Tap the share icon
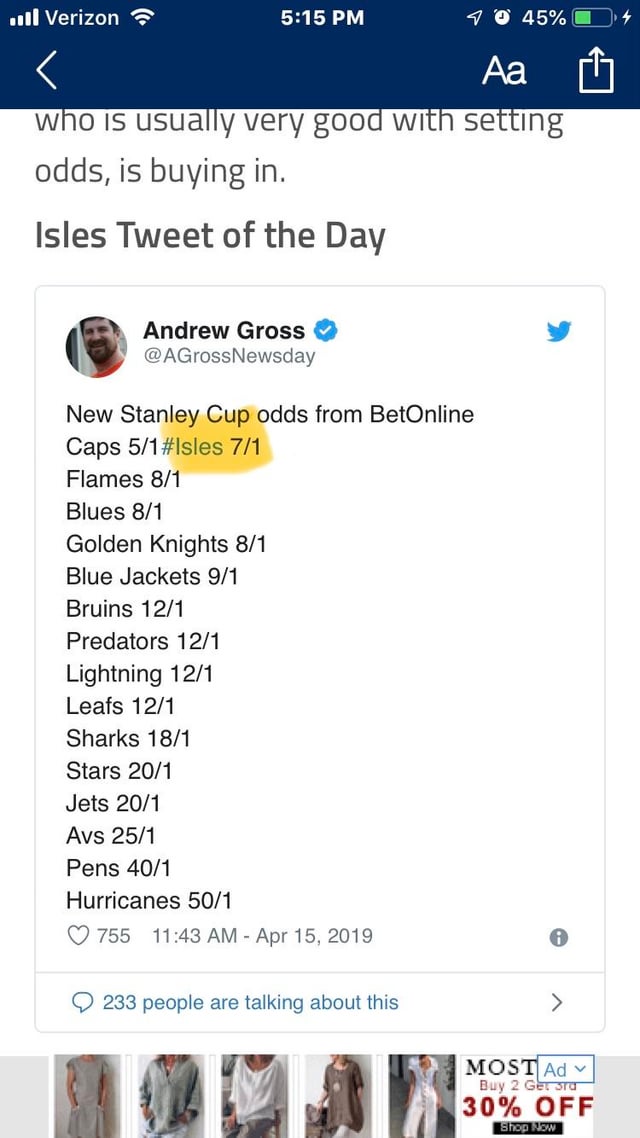Image resolution: width=640 pixels, height=1138 pixels. (595, 72)
